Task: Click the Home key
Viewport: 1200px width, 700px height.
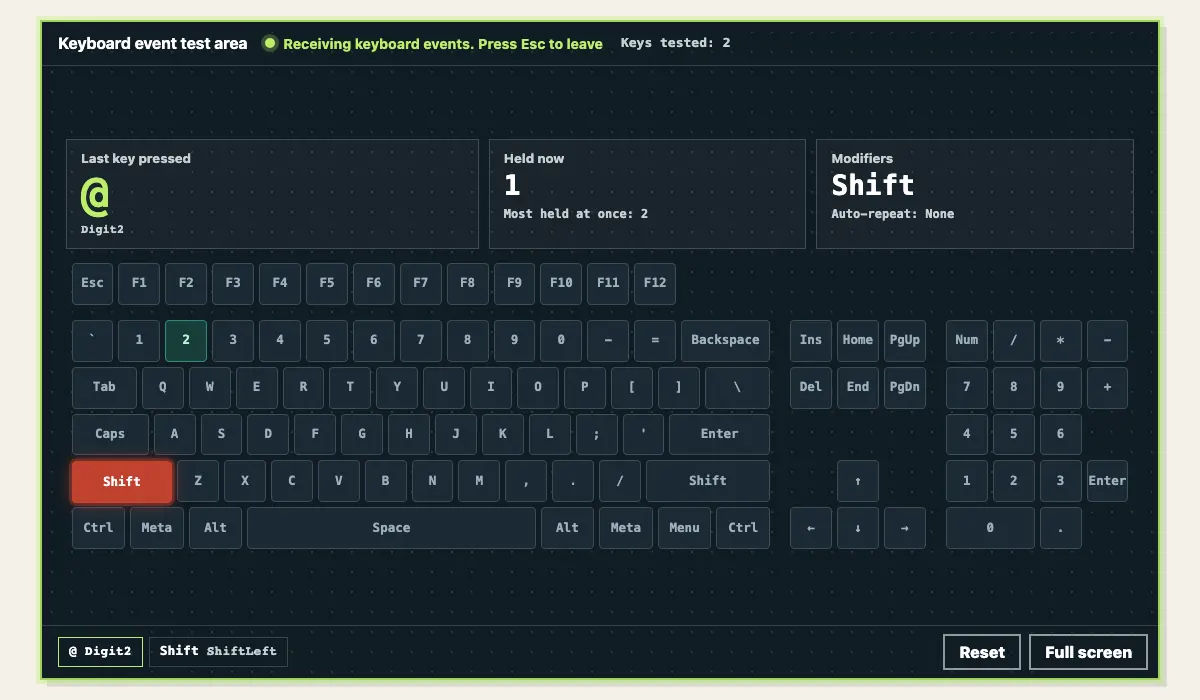Action: tap(858, 340)
